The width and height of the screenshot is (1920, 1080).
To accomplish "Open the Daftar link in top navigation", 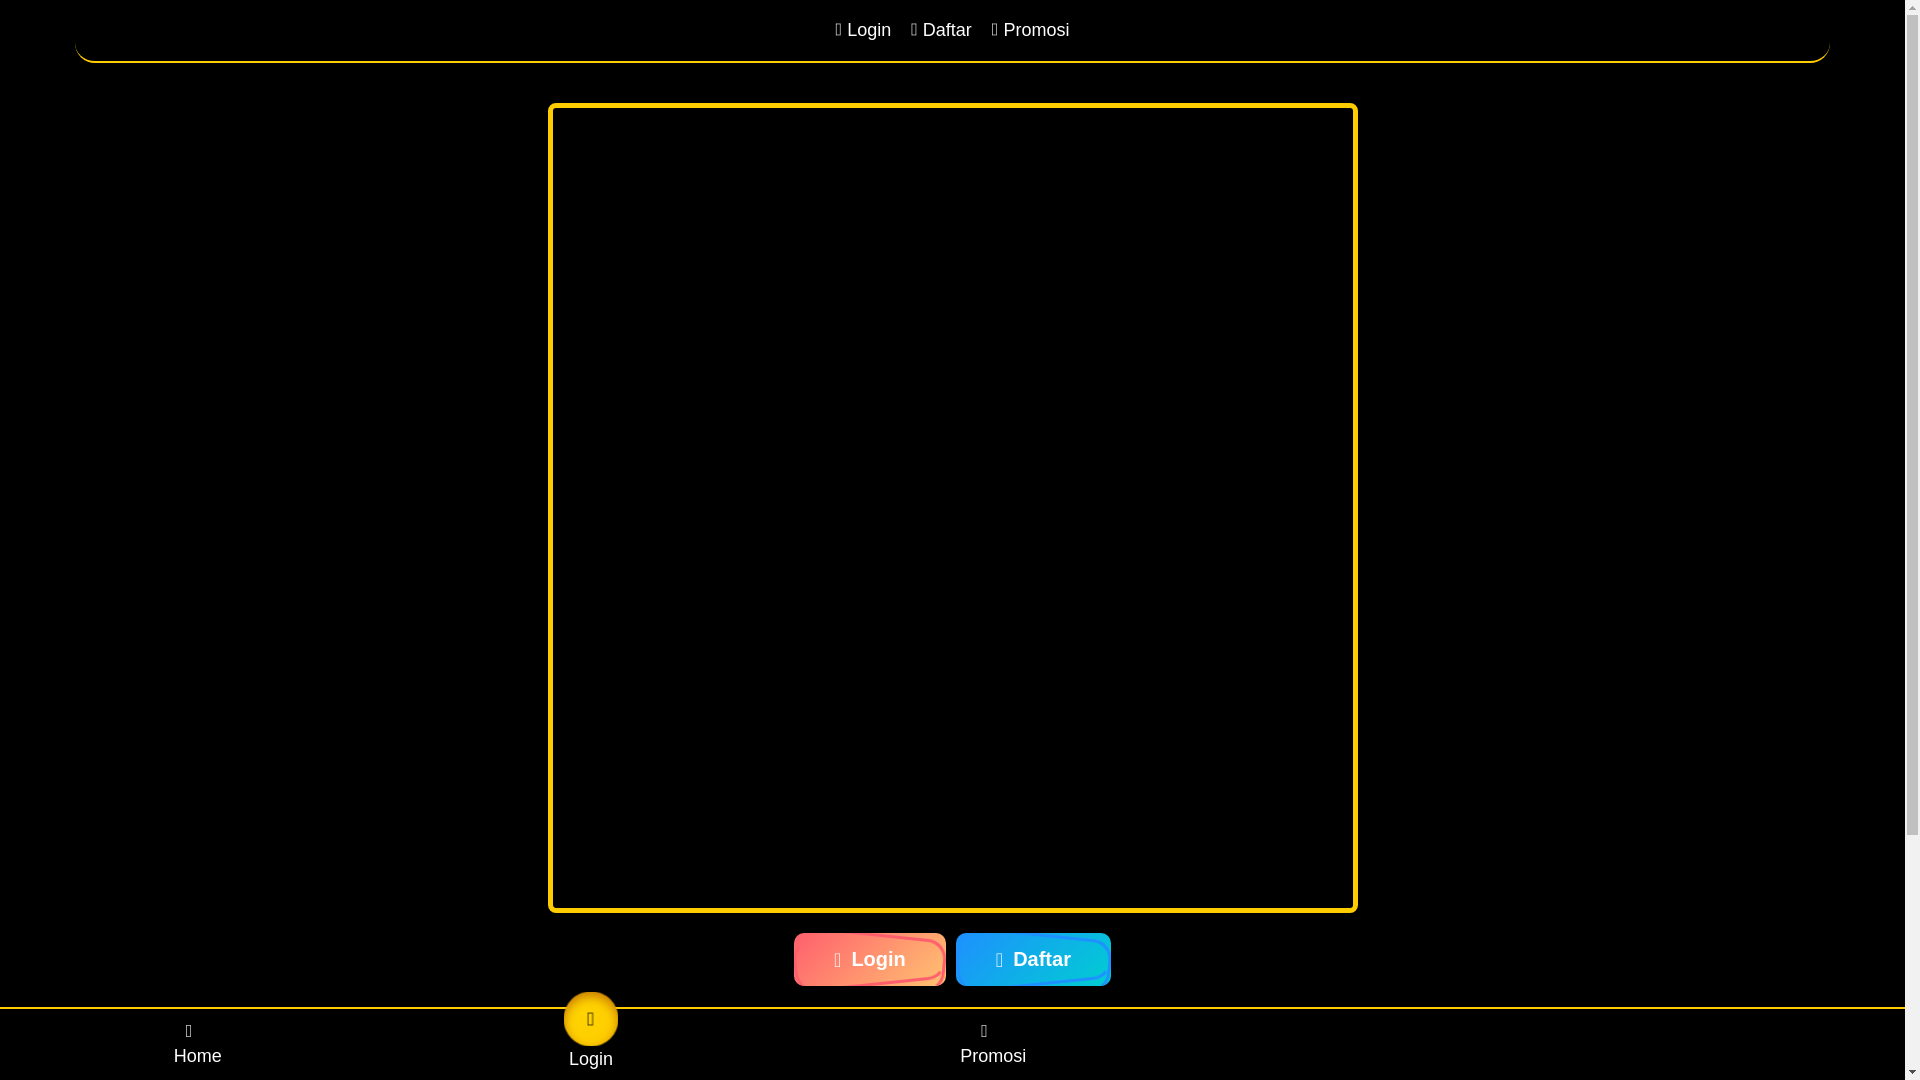I will click(x=941, y=30).
